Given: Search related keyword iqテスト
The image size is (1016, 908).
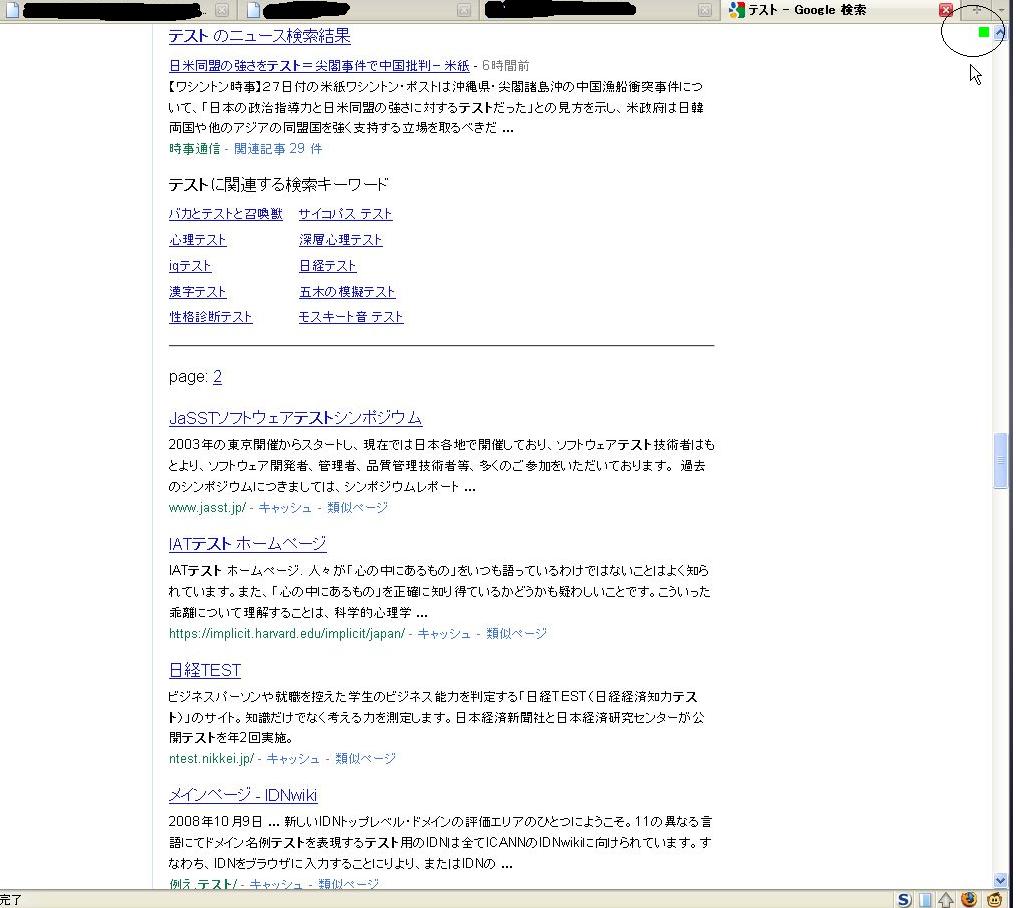Looking at the screenshot, I should [190, 266].
